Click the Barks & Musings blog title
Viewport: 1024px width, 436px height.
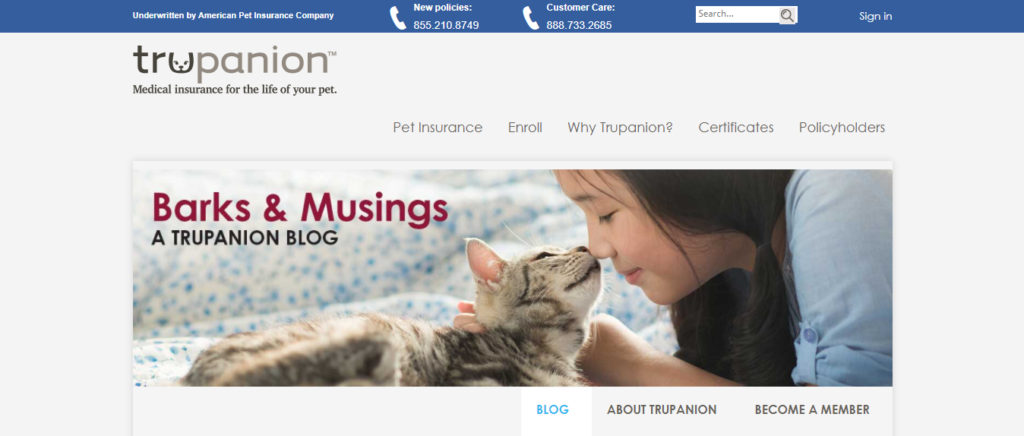[x=300, y=208]
